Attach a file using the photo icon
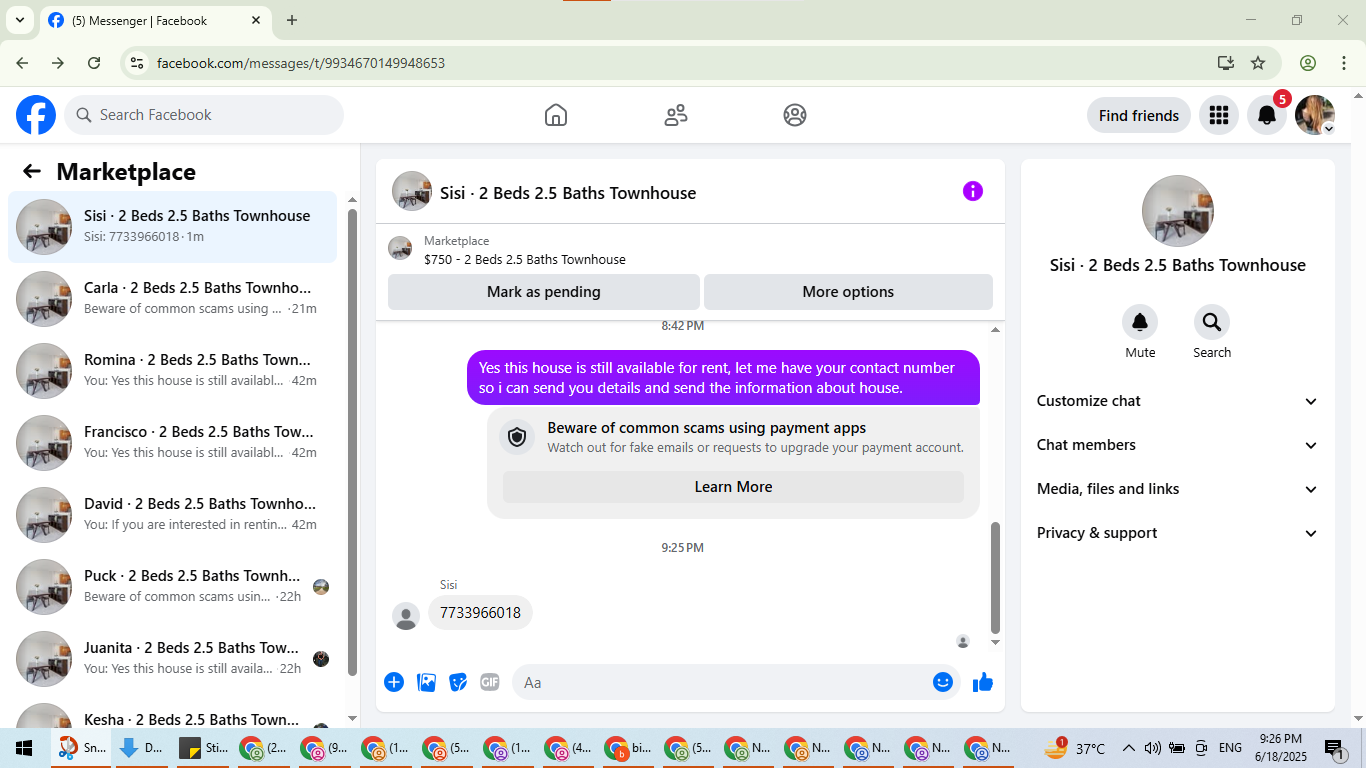The width and height of the screenshot is (1366, 768). click(427, 682)
